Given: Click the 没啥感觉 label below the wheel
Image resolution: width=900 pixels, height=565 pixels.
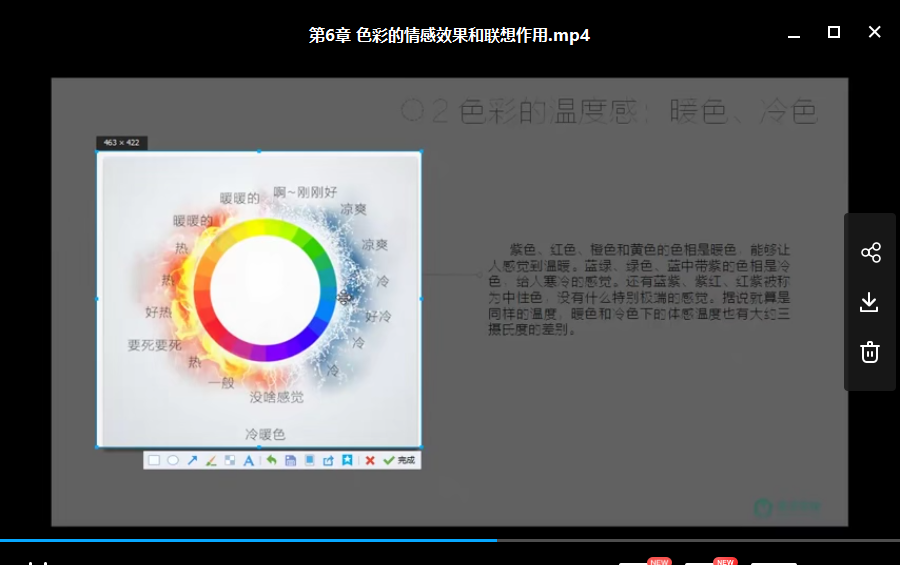Looking at the screenshot, I should (x=277, y=397).
